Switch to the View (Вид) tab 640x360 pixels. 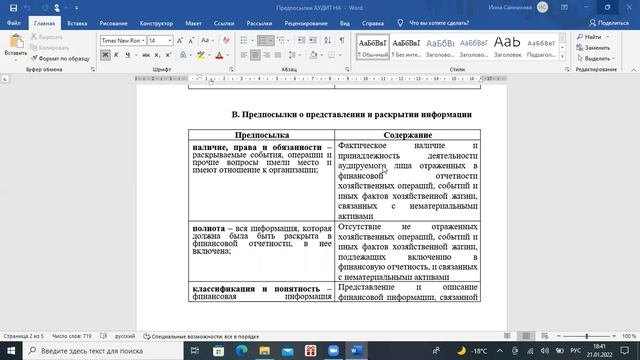click(345, 23)
